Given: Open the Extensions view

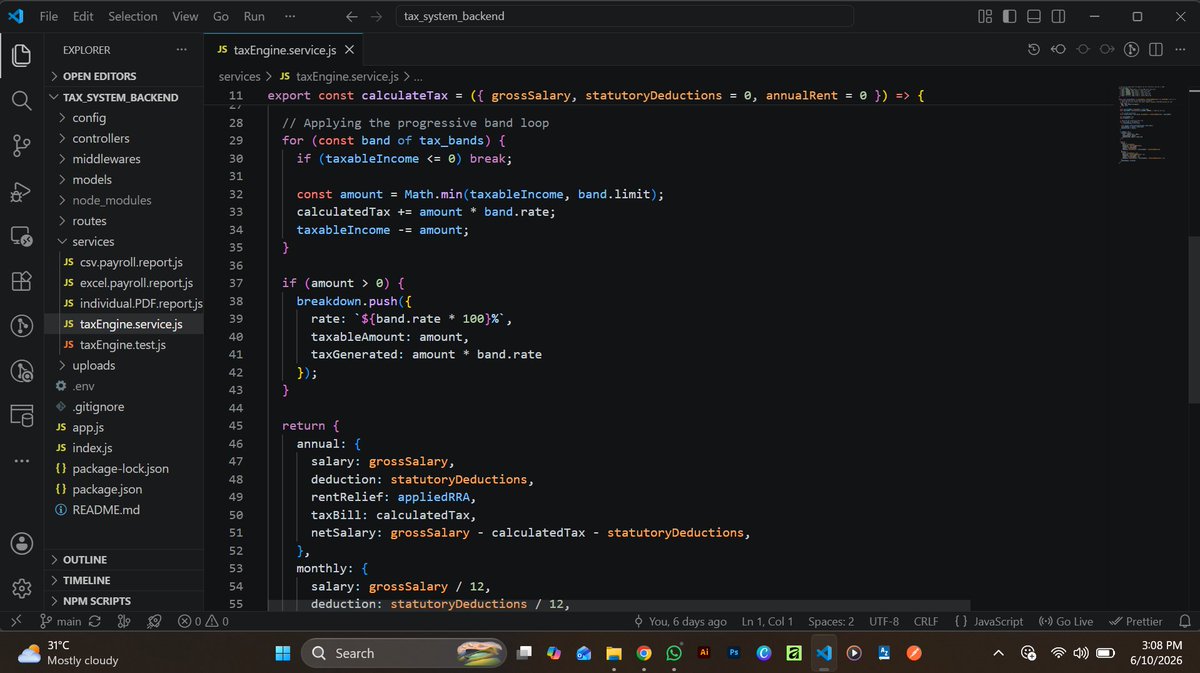Looking at the screenshot, I should (21, 282).
